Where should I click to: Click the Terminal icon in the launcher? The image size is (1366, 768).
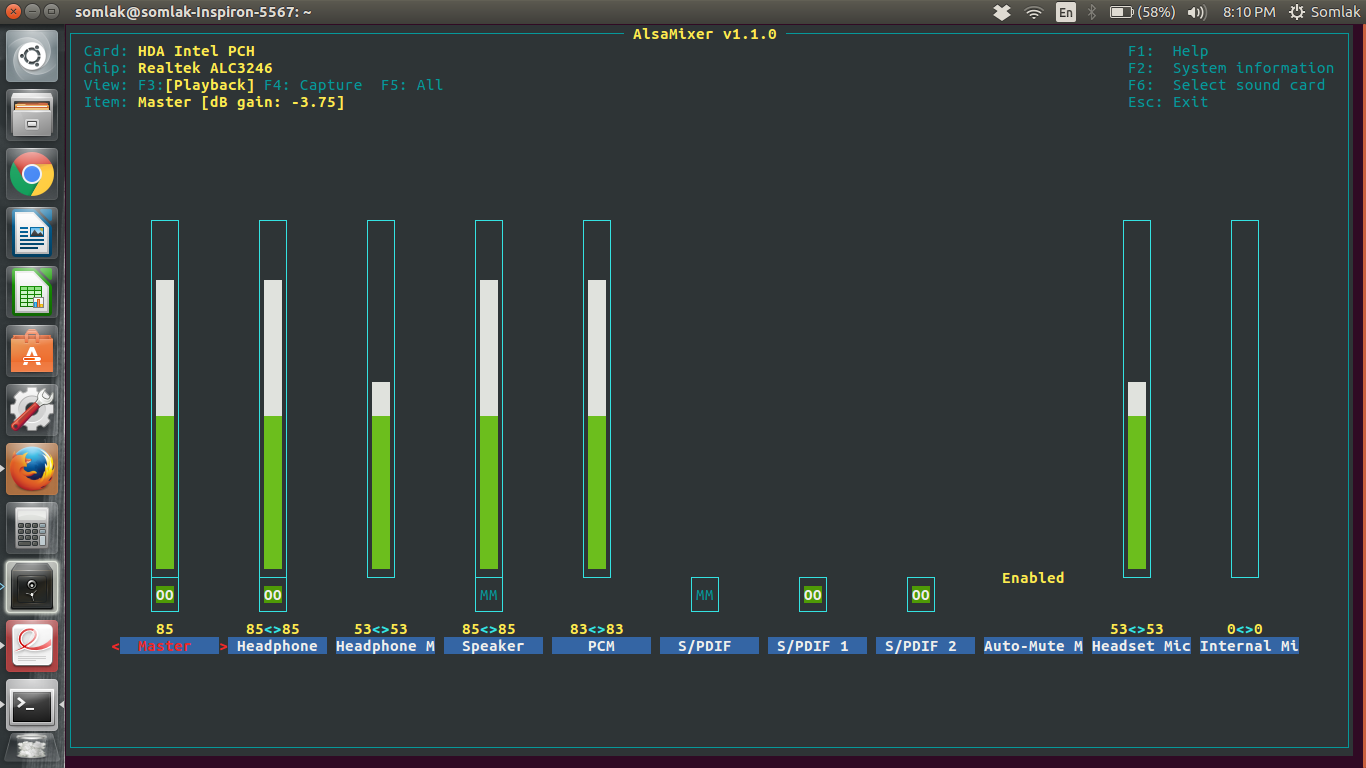coord(32,705)
